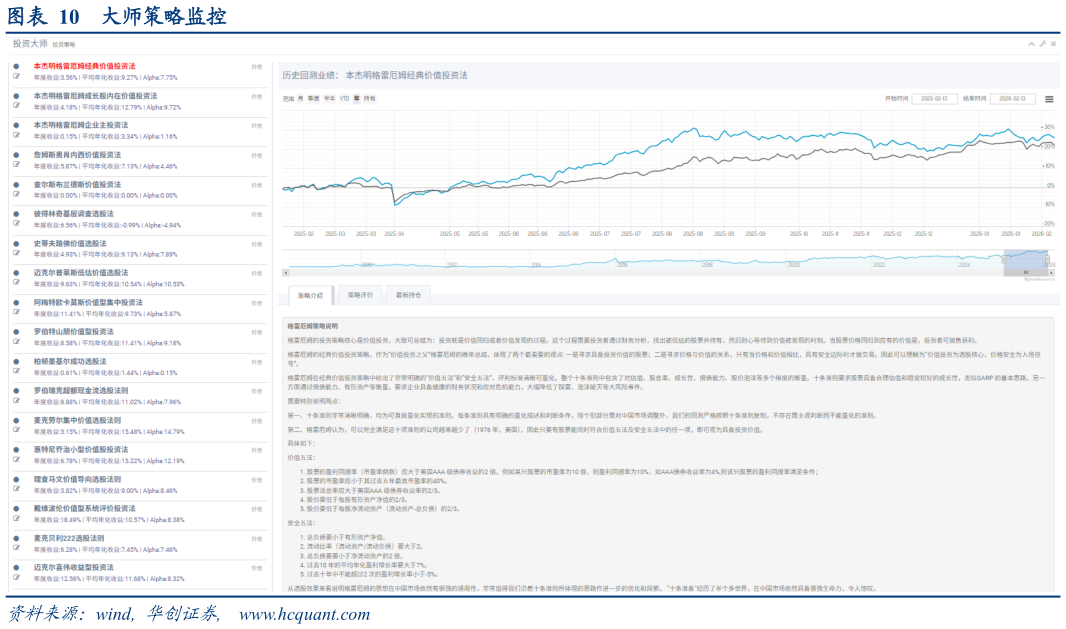Image resolution: width=1066 pixels, height=629 pixels.
Task: Switch to the 最新持仓 tab
Action: (x=408, y=295)
